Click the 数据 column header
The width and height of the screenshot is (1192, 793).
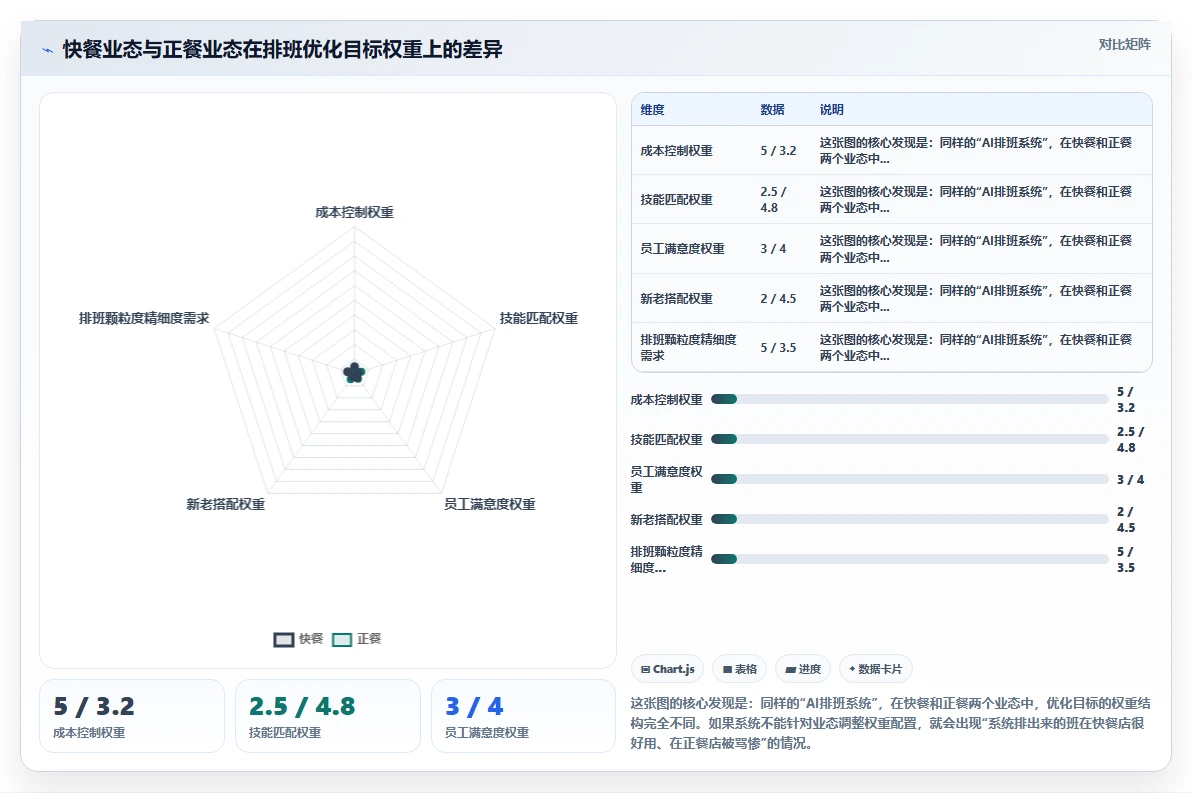[772, 109]
